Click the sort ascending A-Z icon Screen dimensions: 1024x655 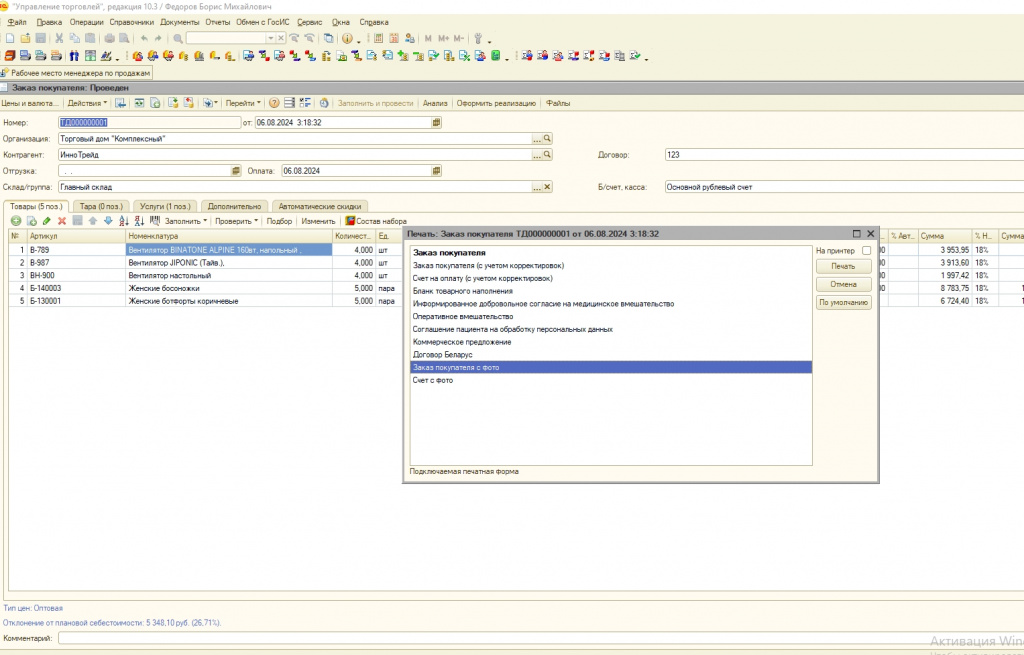pos(124,220)
